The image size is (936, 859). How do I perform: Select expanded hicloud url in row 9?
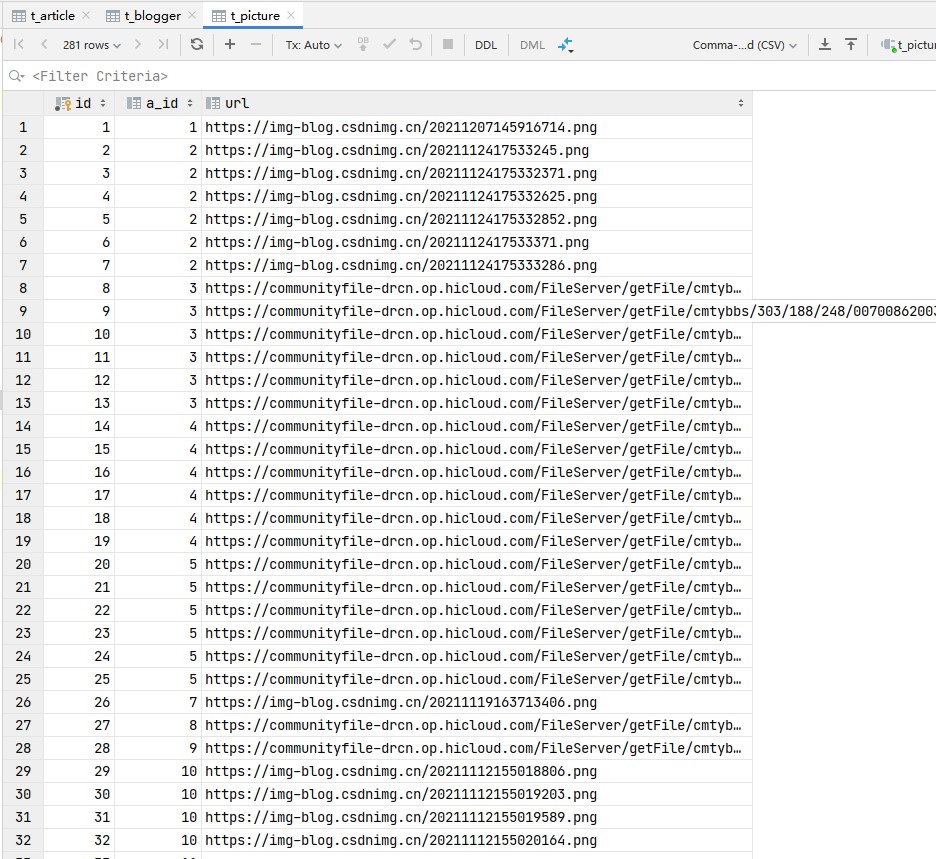[x=569, y=311]
